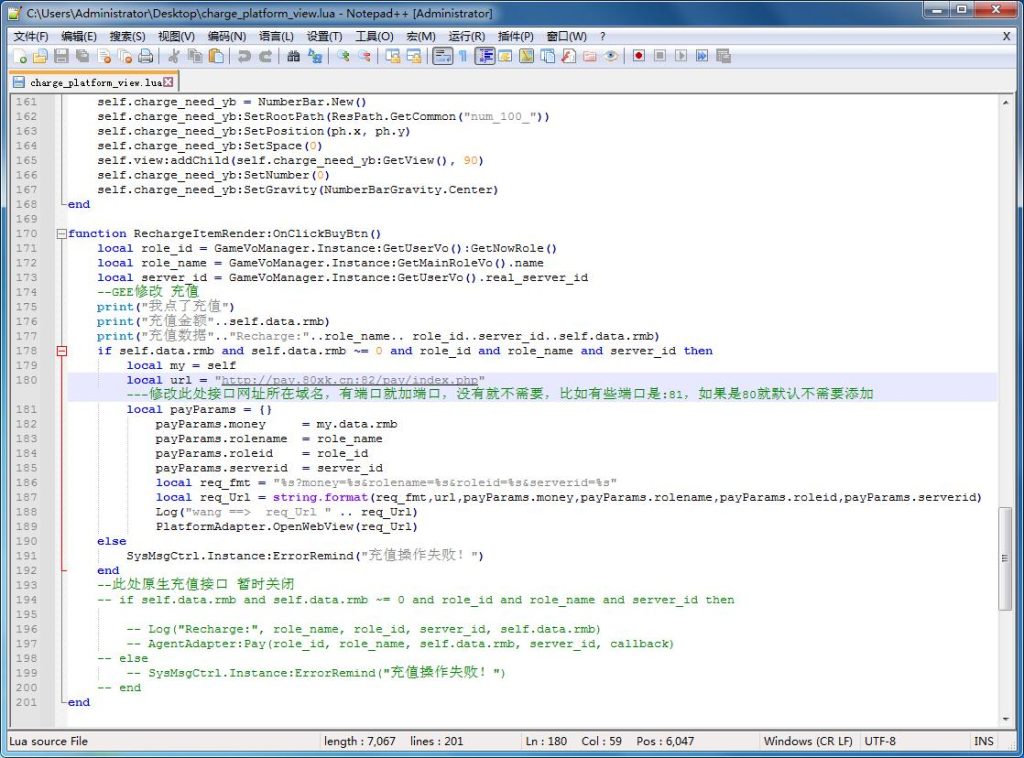This screenshot has height=758, width=1024.
Task: Toggle show all characters pilcrow icon
Action: [x=462, y=56]
